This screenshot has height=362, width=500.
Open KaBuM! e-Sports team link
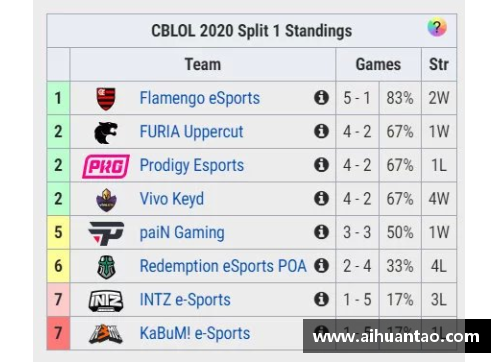[195, 333]
